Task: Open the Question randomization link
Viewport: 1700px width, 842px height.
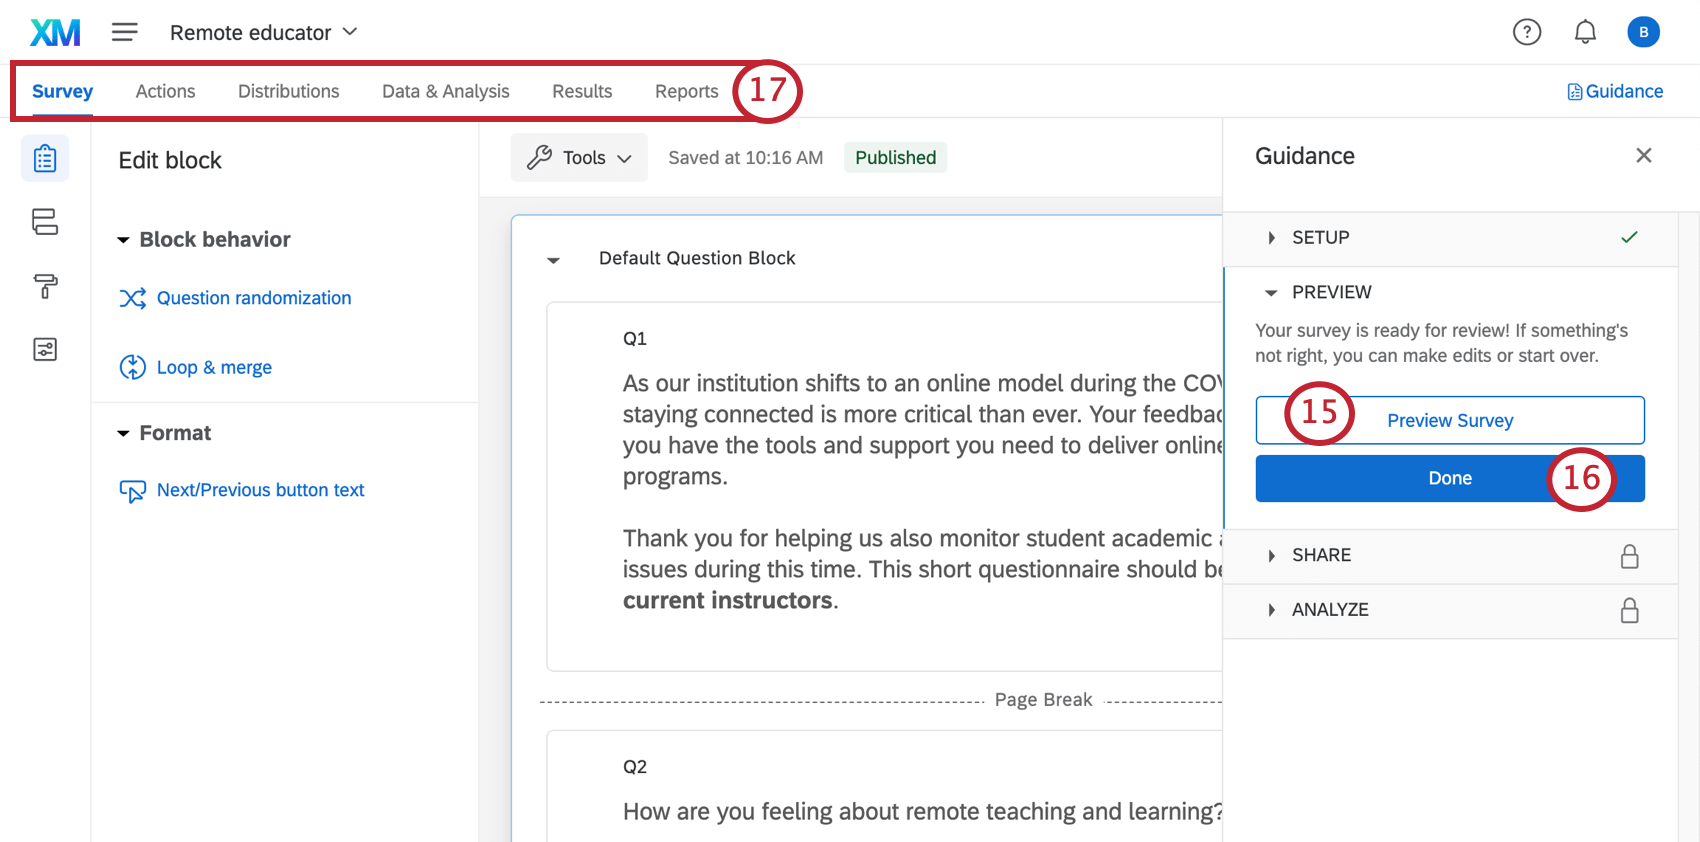Action: click(x=254, y=298)
